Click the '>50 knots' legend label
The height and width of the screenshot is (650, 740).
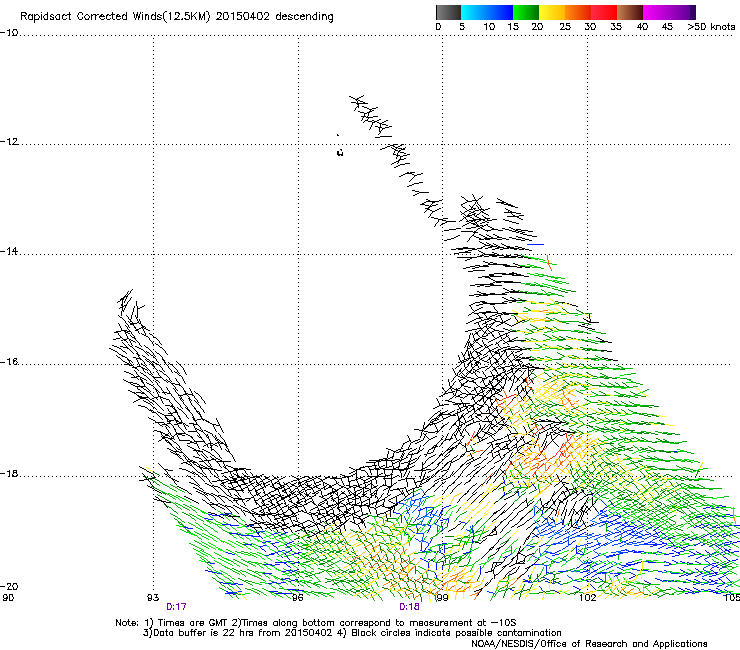711,27
